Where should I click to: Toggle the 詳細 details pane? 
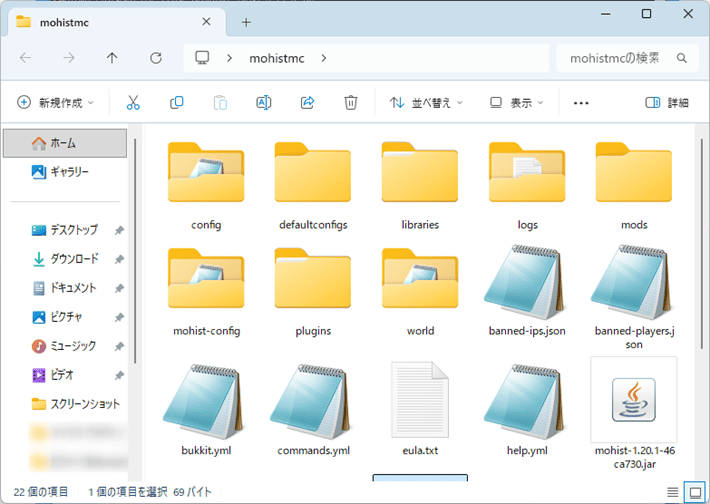(x=667, y=103)
